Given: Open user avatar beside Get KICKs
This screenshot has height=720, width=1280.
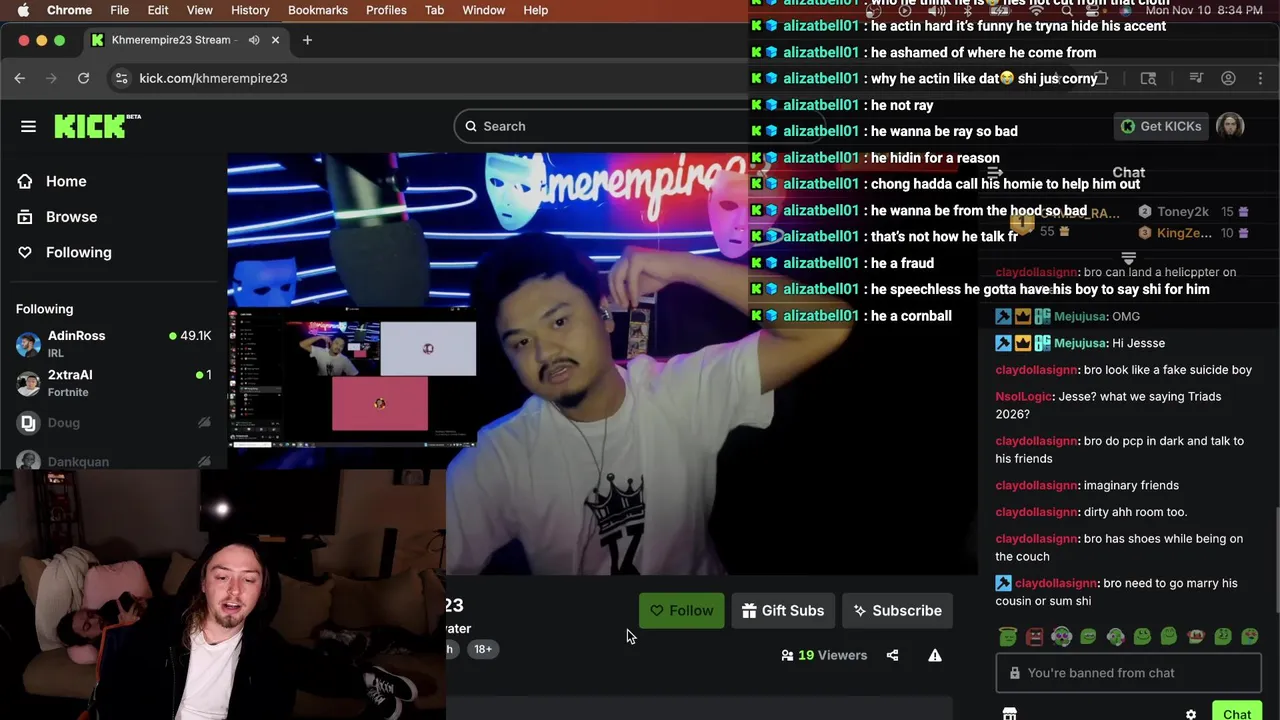Looking at the screenshot, I should [1230, 126].
